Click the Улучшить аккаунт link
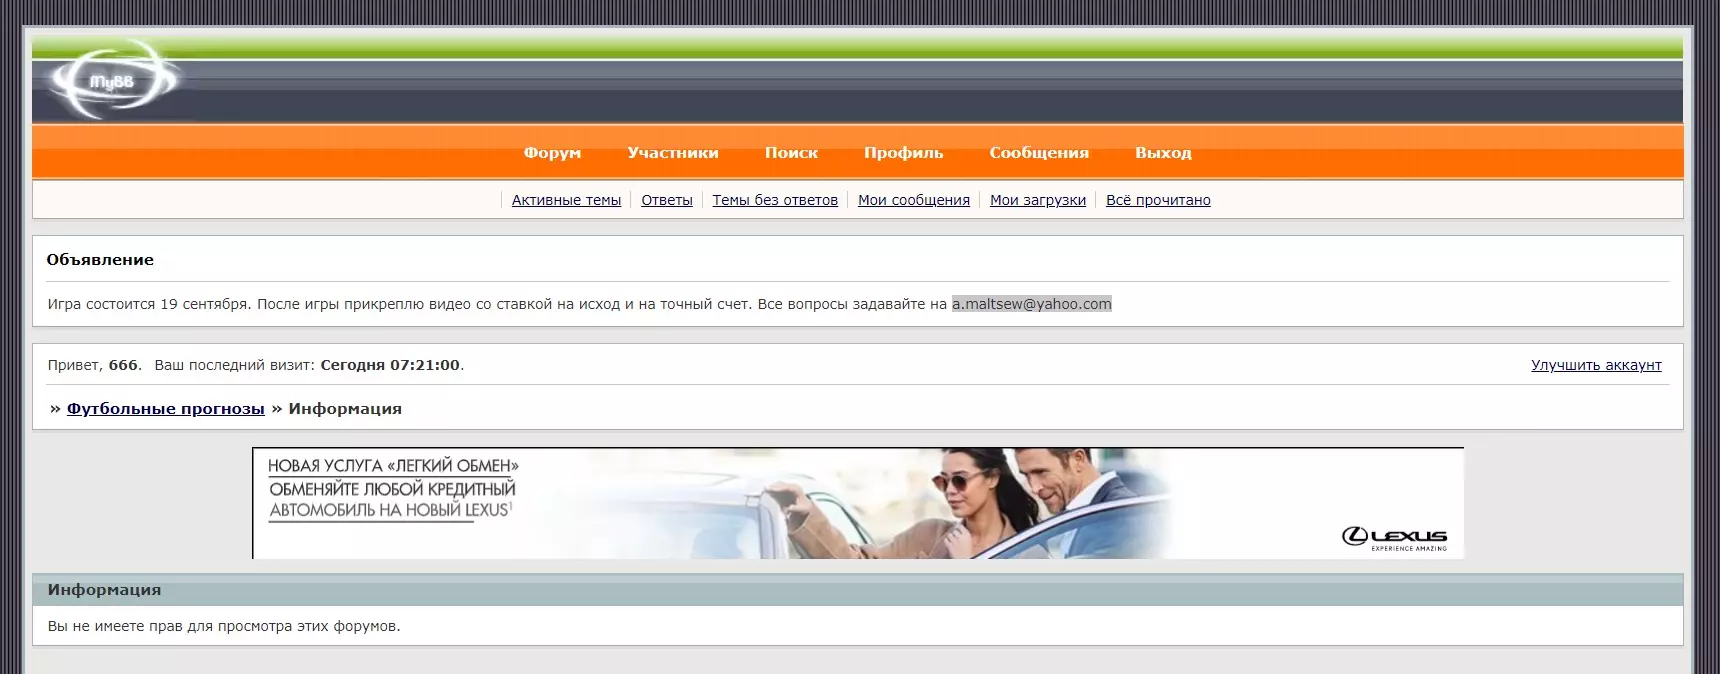The image size is (1720, 674). [x=1596, y=365]
